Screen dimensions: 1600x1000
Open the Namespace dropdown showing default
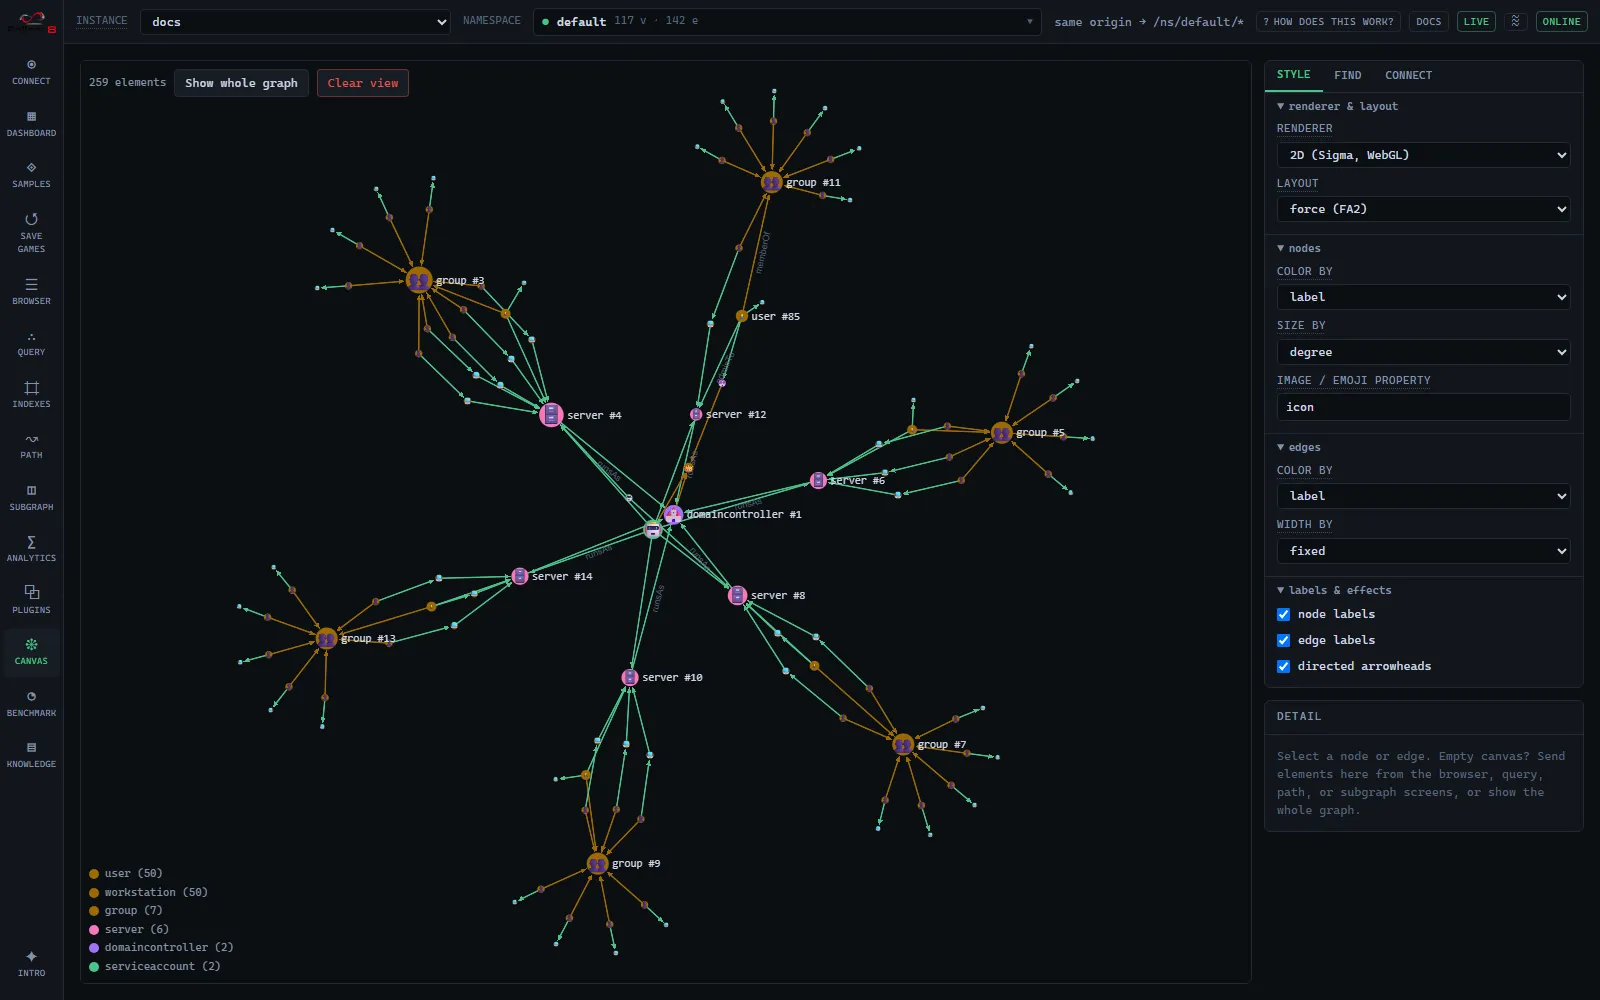click(x=787, y=22)
